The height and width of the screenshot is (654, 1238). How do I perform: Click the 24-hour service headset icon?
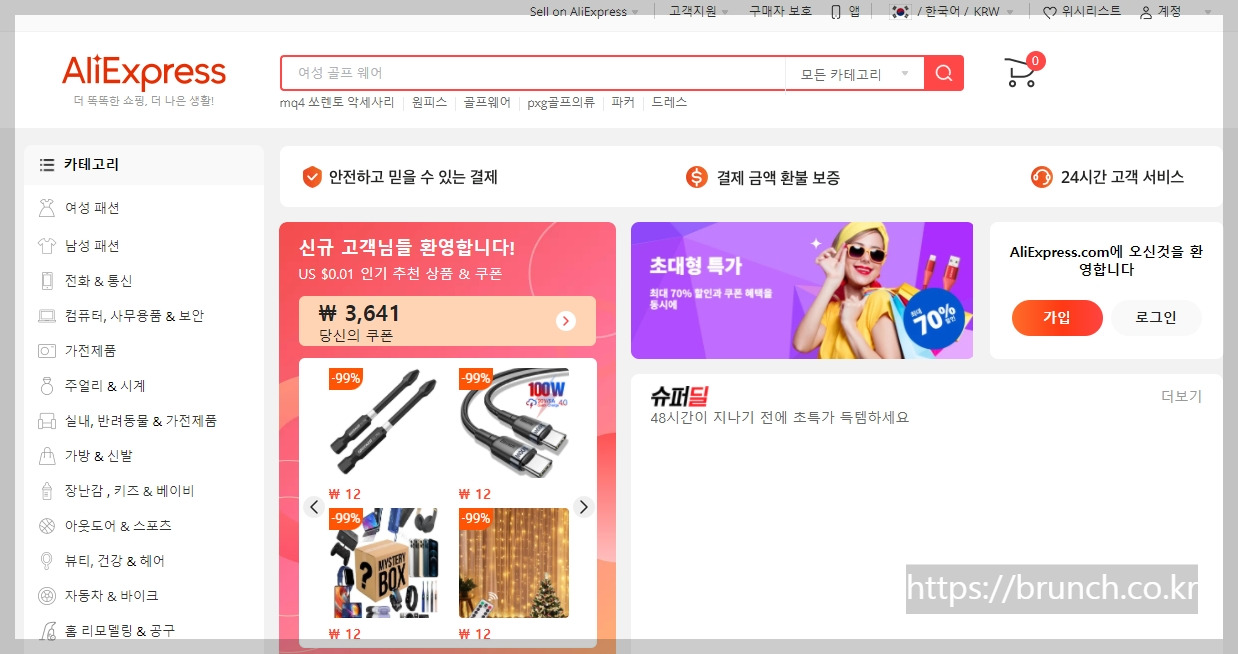click(1042, 177)
